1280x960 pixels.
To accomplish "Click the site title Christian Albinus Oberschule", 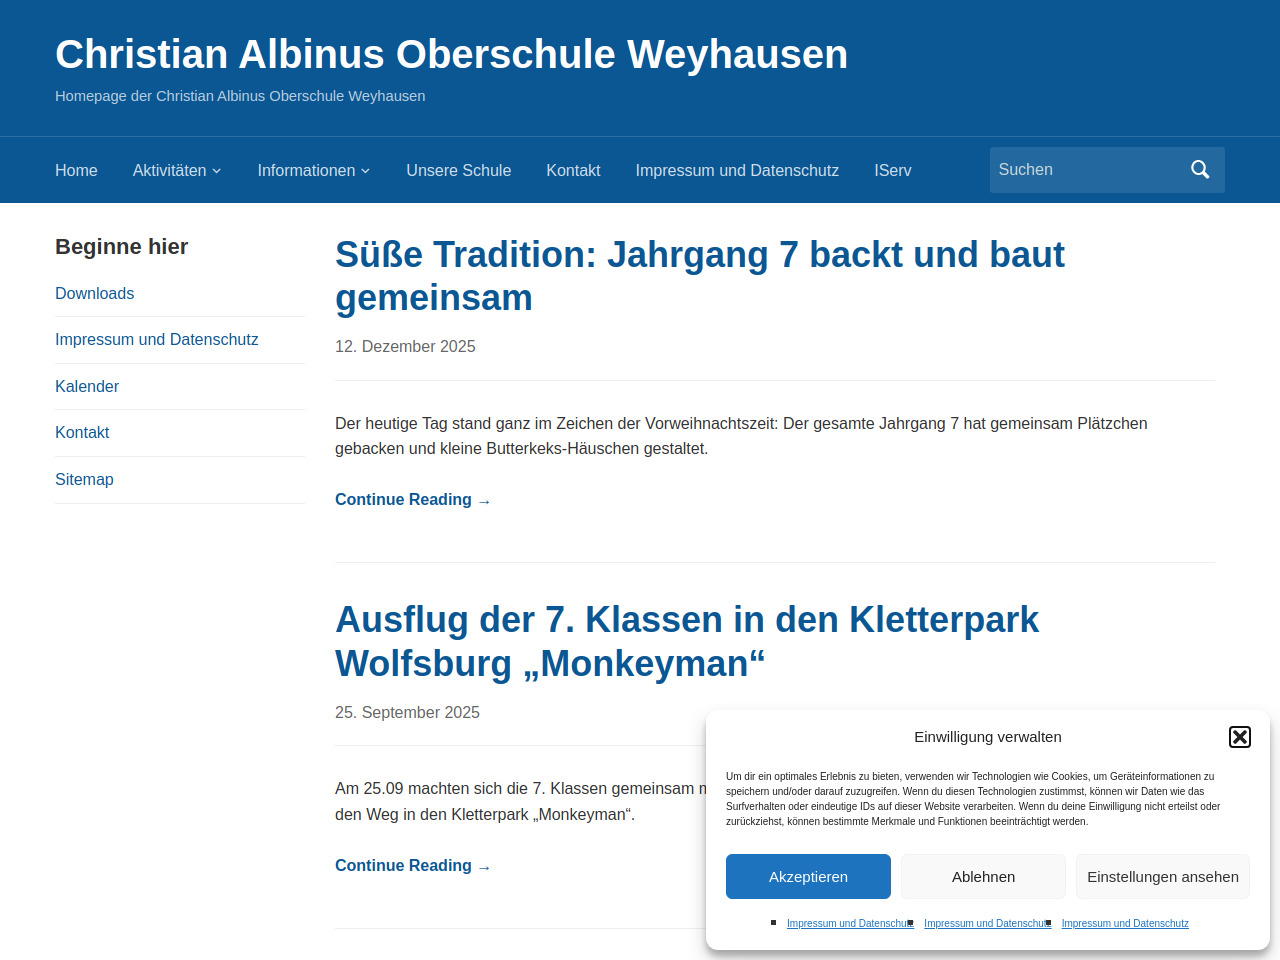I will 451,54.
